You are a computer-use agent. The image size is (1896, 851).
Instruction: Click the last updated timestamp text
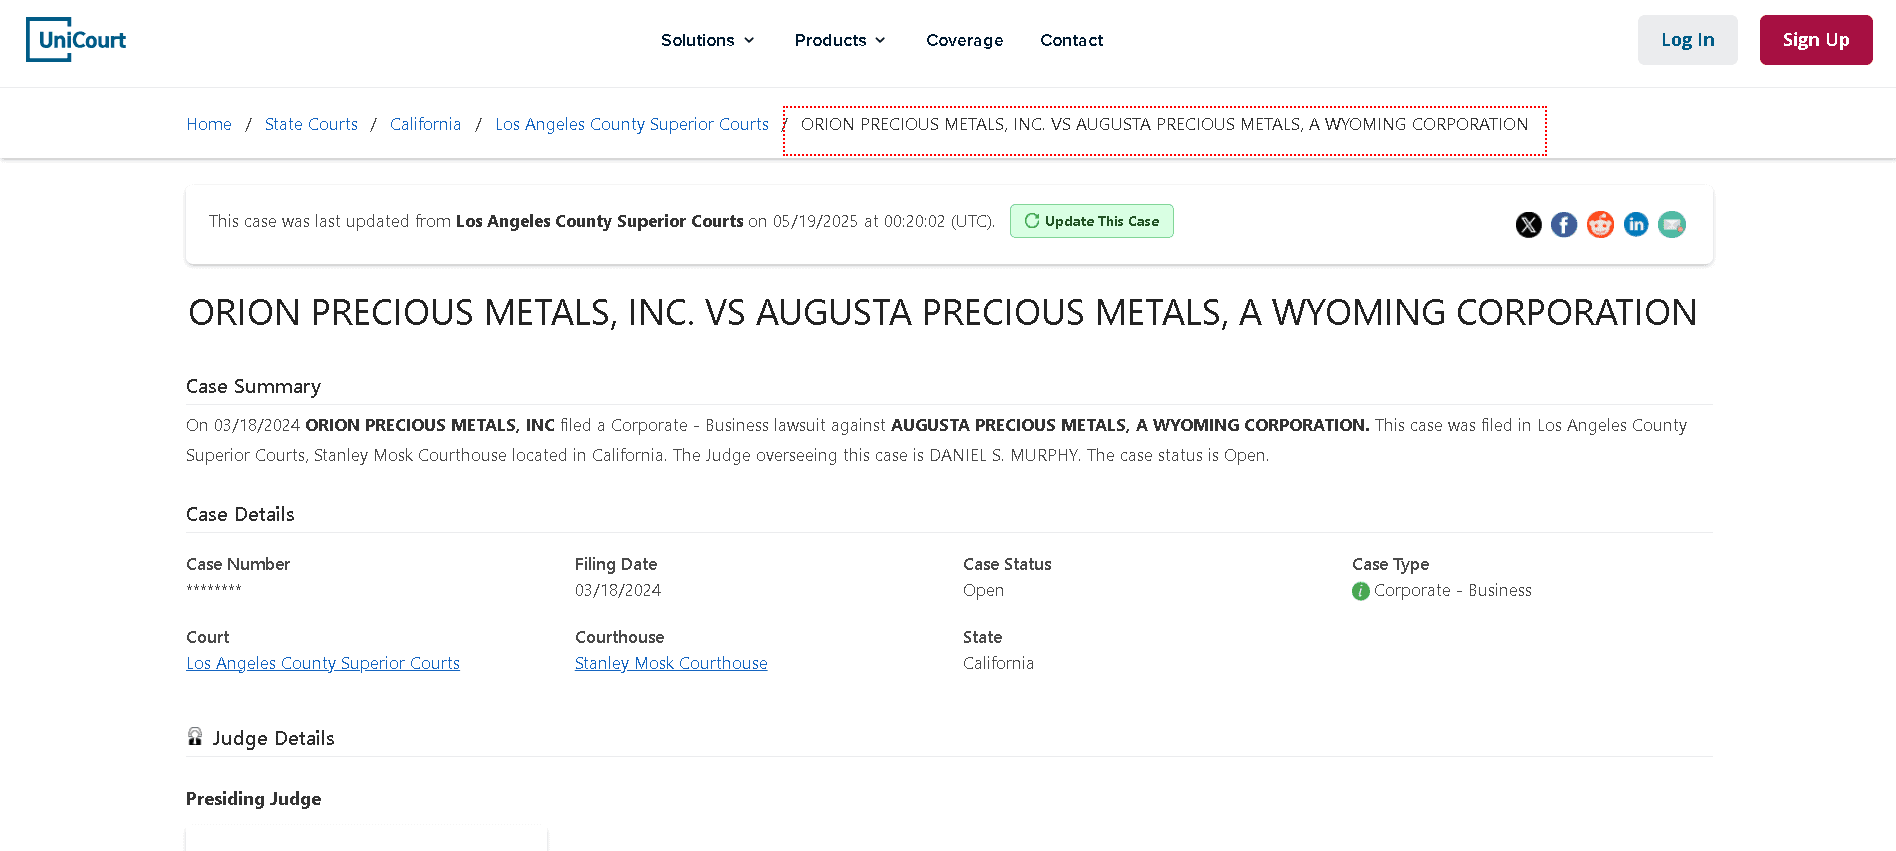601,221
